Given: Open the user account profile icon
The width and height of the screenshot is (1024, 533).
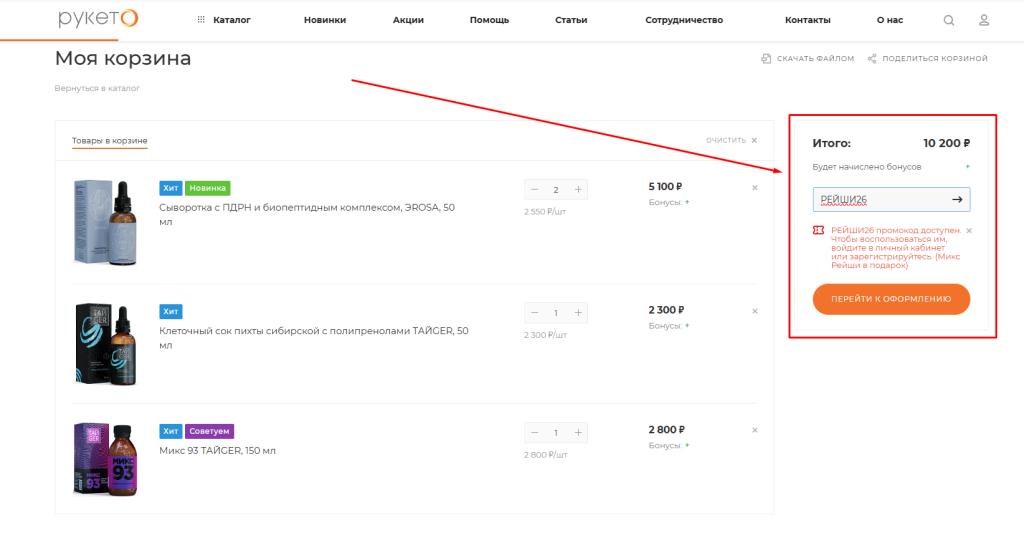Looking at the screenshot, I should click(x=984, y=20).
